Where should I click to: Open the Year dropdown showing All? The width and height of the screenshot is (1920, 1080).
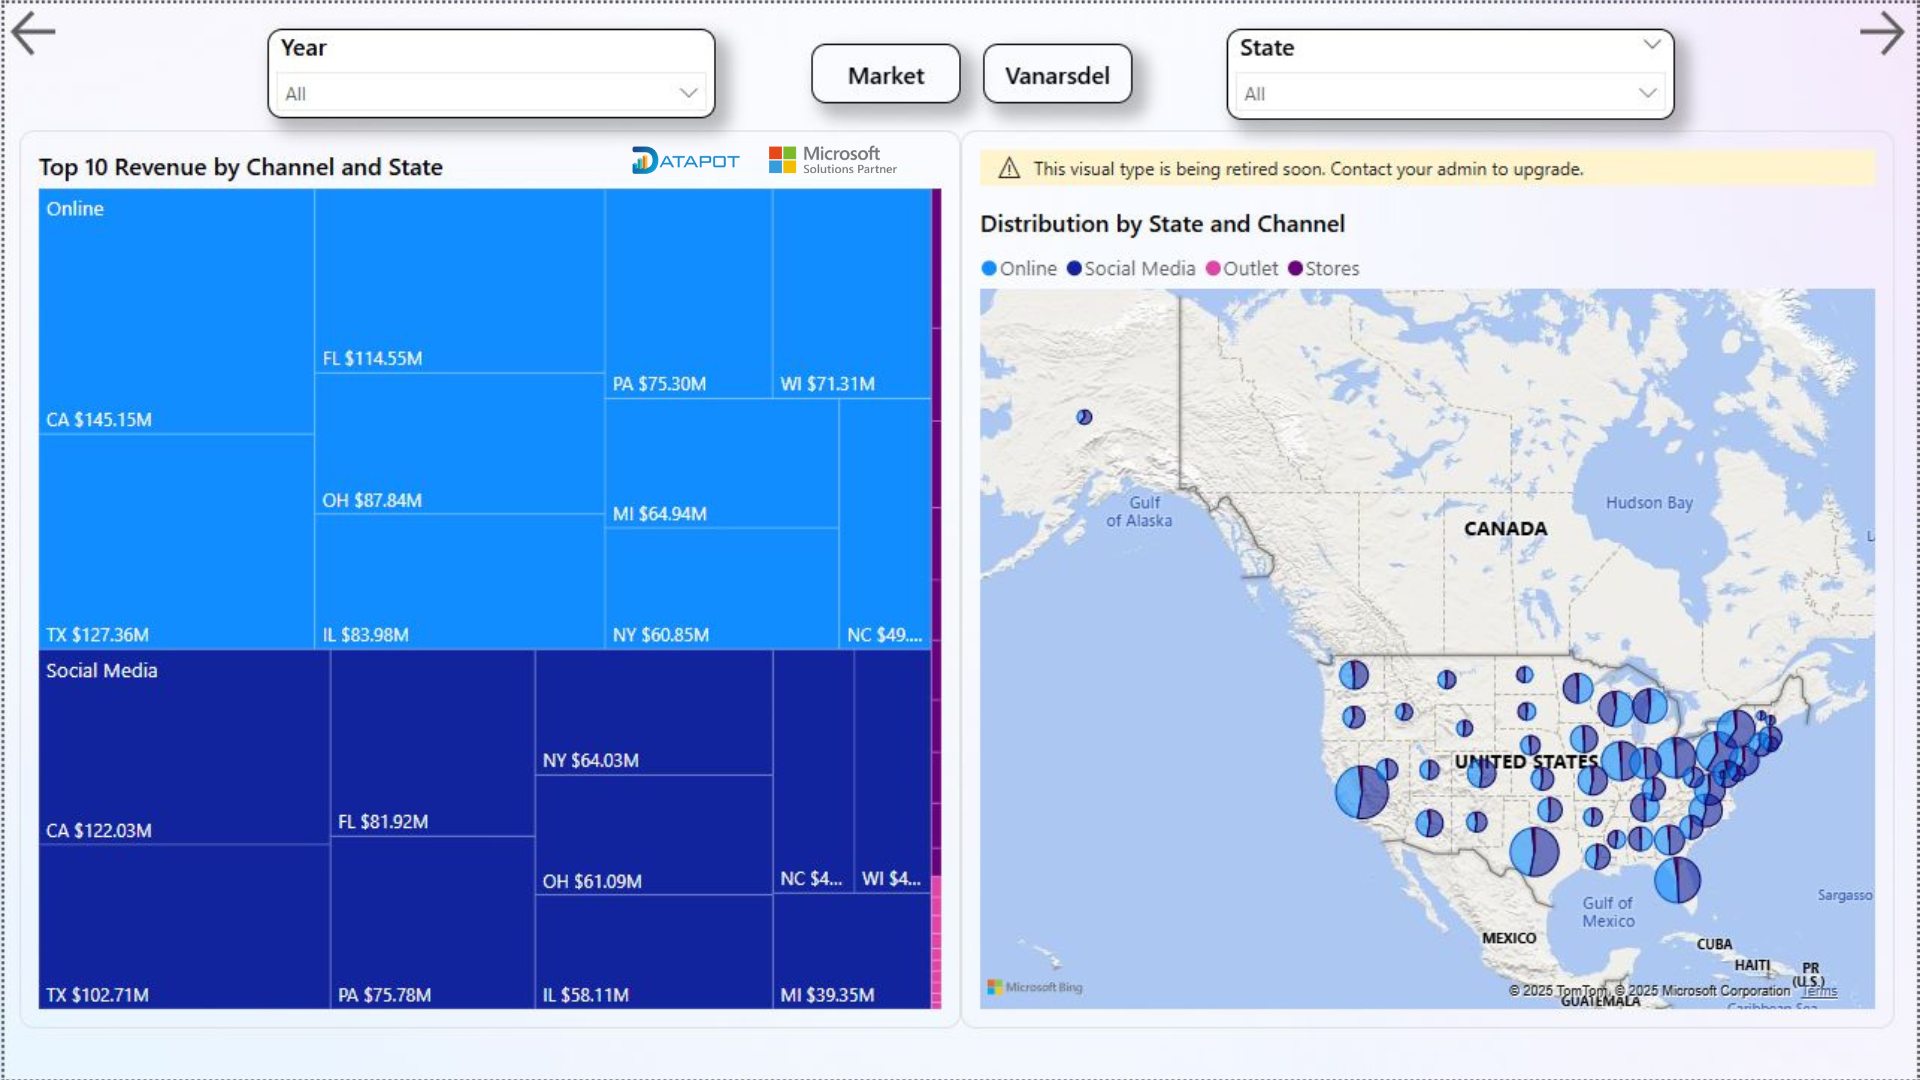(490, 93)
